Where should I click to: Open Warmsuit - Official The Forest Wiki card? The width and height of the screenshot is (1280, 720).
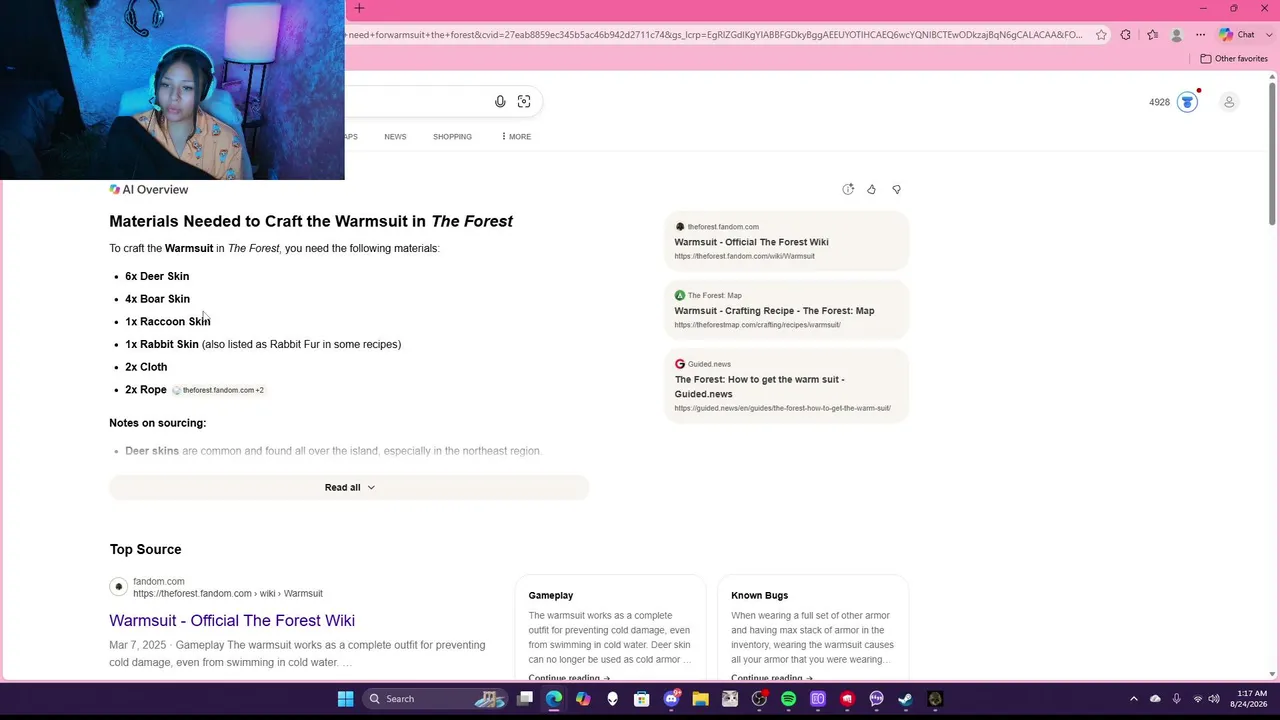click(786, 241)
